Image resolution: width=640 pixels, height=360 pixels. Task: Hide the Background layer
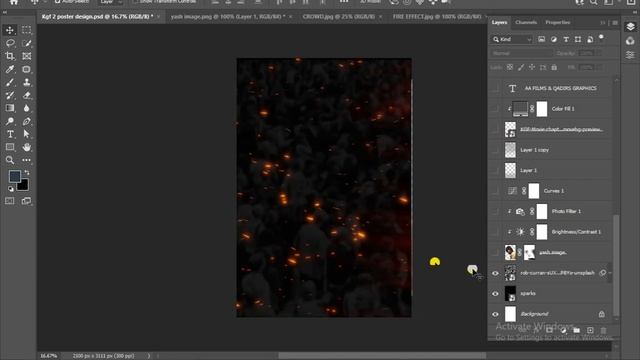tap(495, 314)
